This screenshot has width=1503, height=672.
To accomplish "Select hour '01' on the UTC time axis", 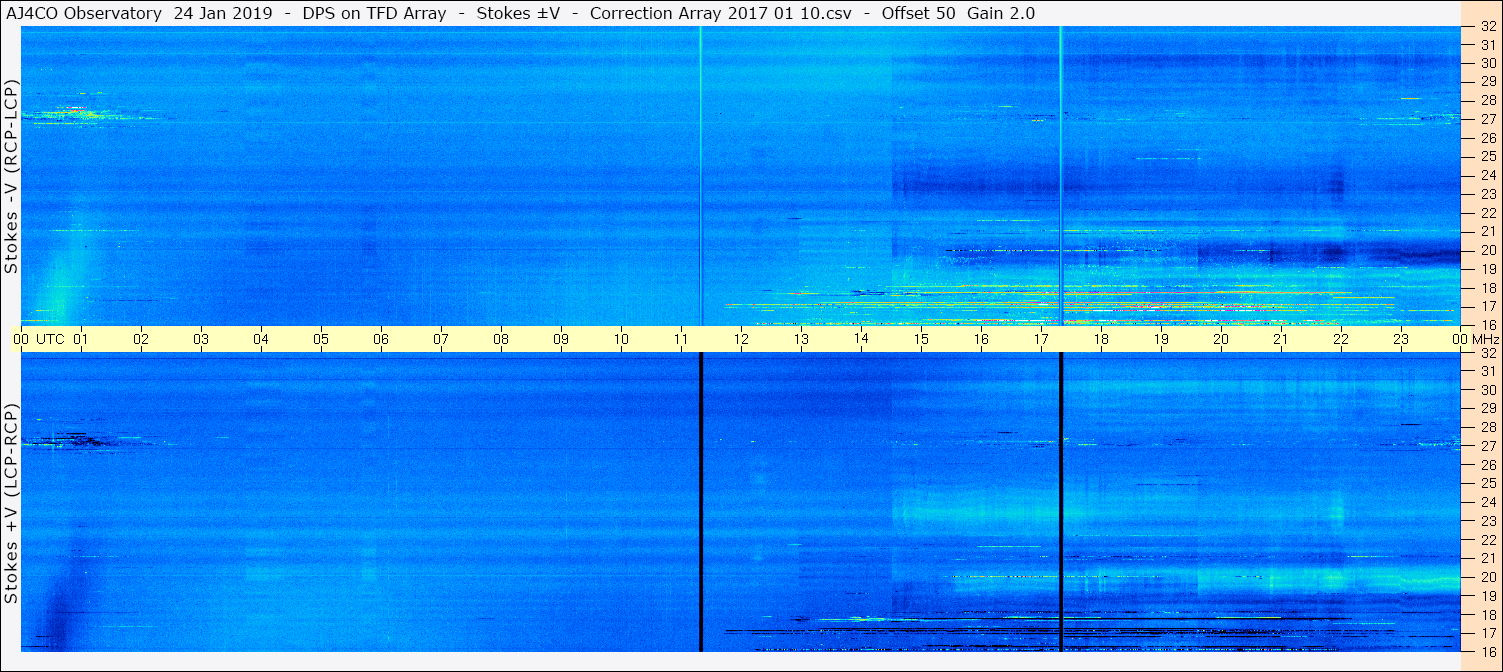I will 81,340.
